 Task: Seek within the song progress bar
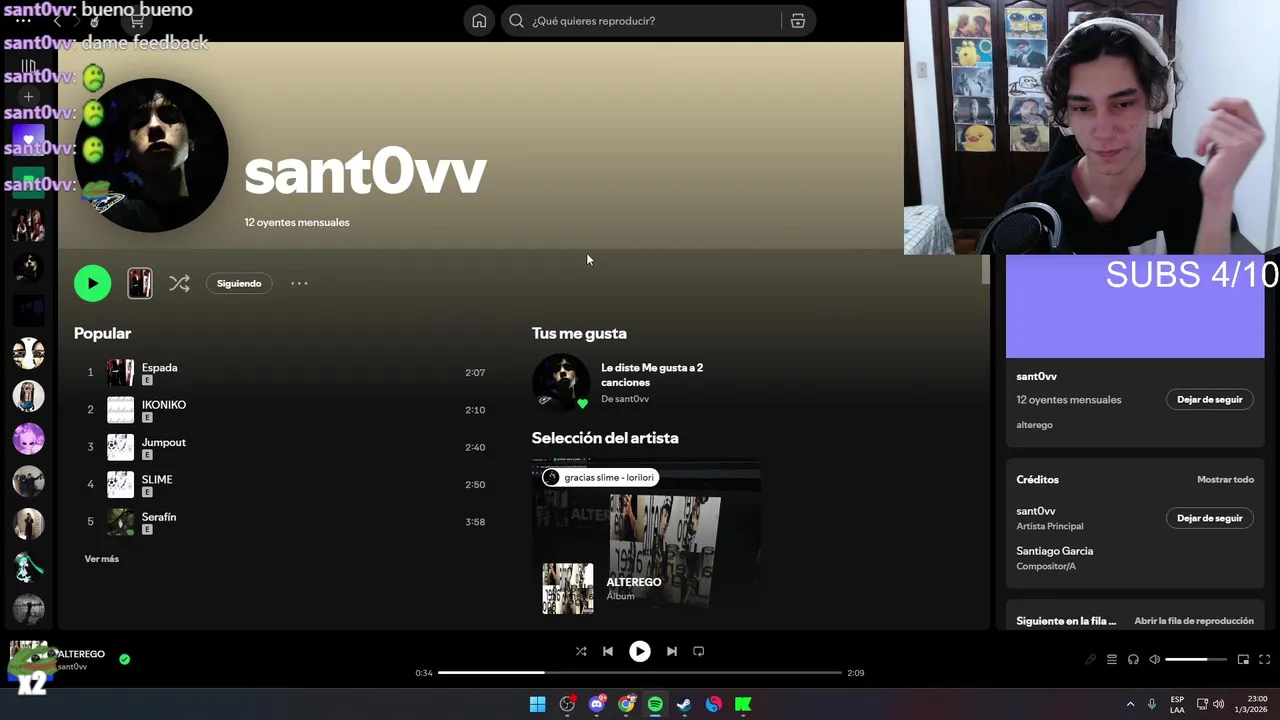(640, 673)
